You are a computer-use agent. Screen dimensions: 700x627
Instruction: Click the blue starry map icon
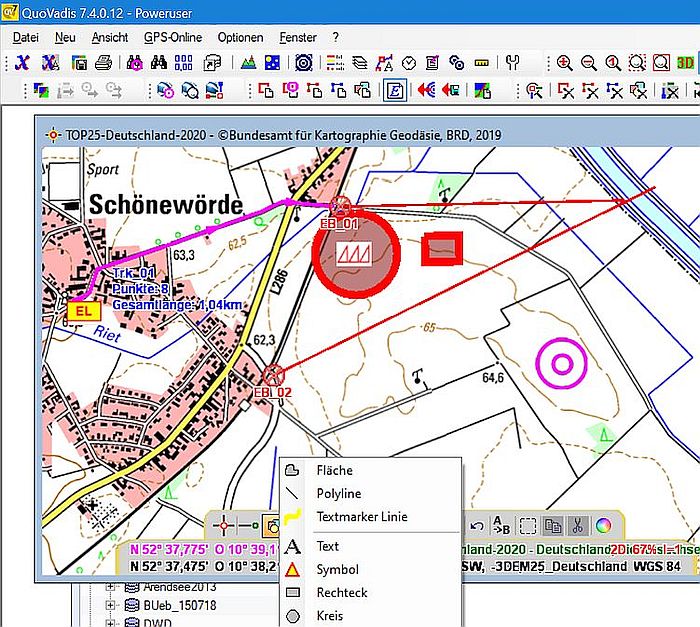click(273, 63)
